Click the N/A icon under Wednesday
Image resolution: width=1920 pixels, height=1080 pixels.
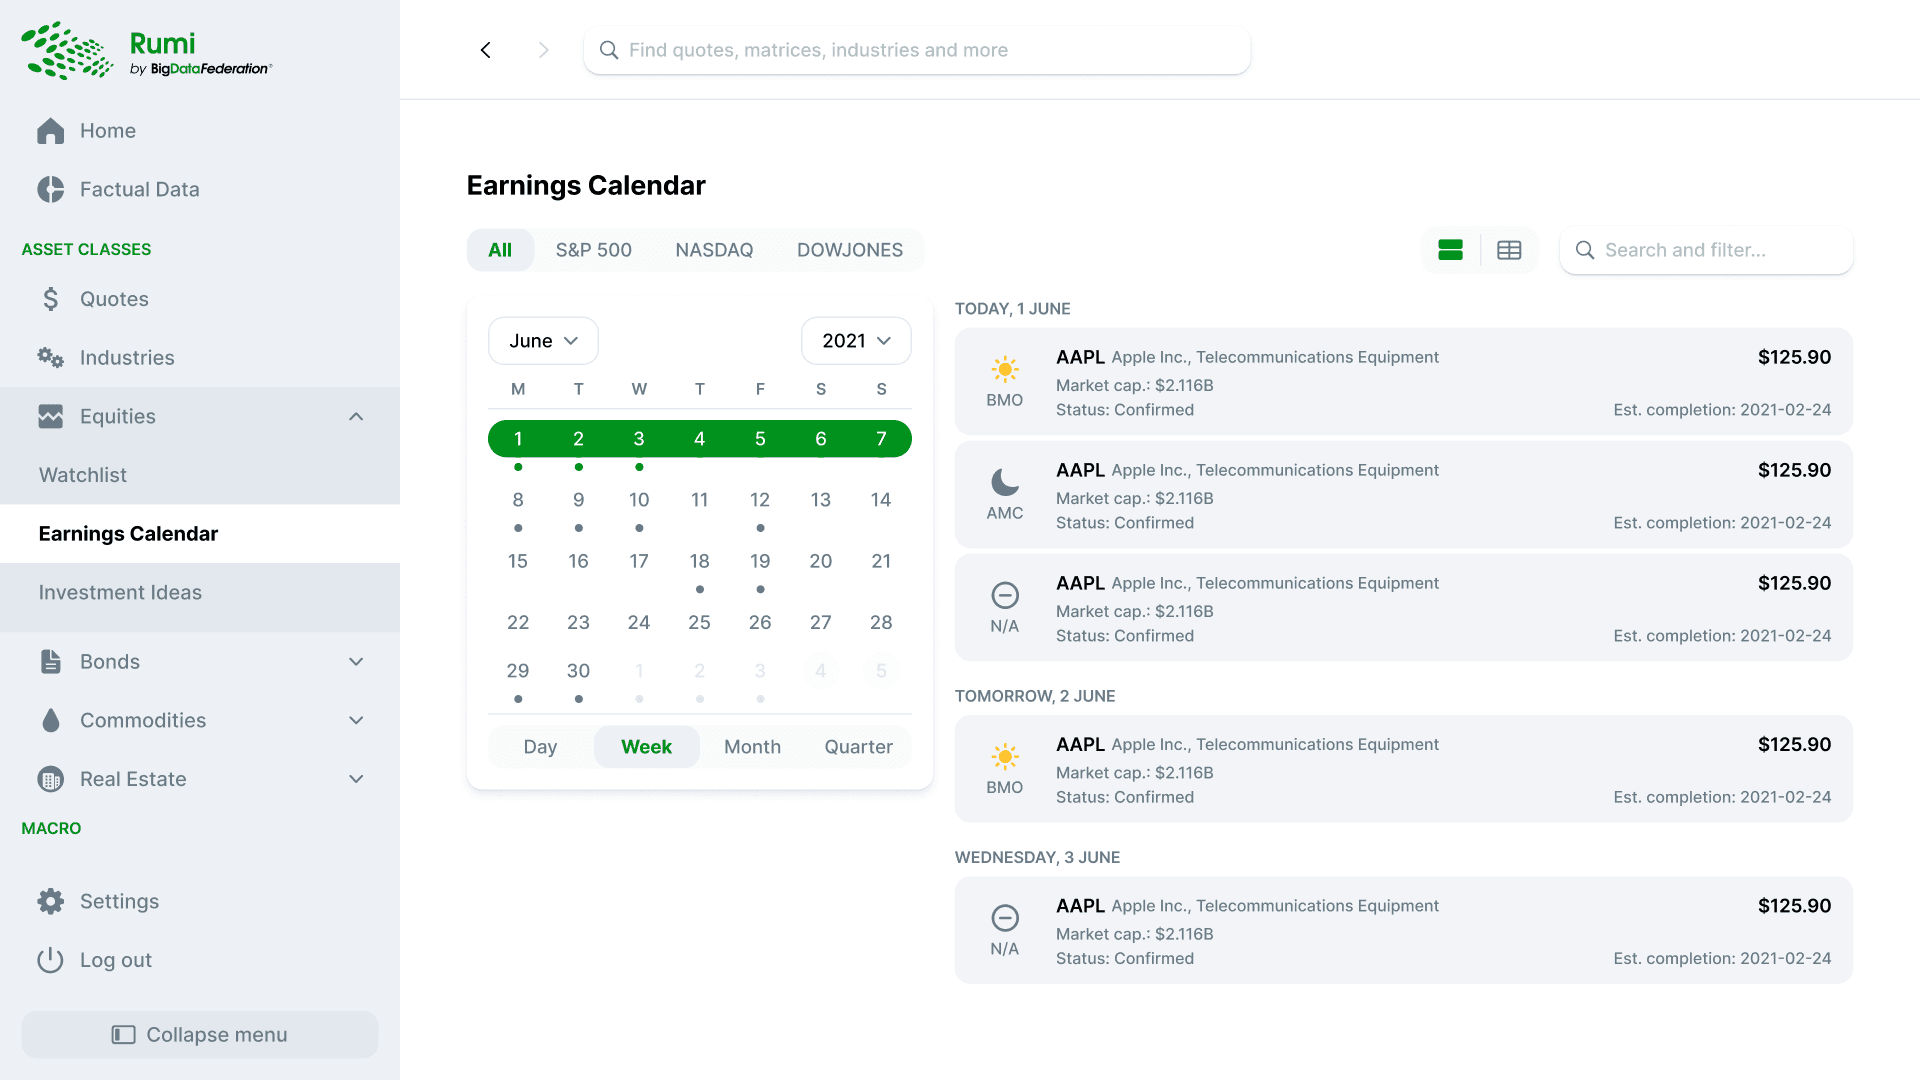click(x=1005, y=918)
